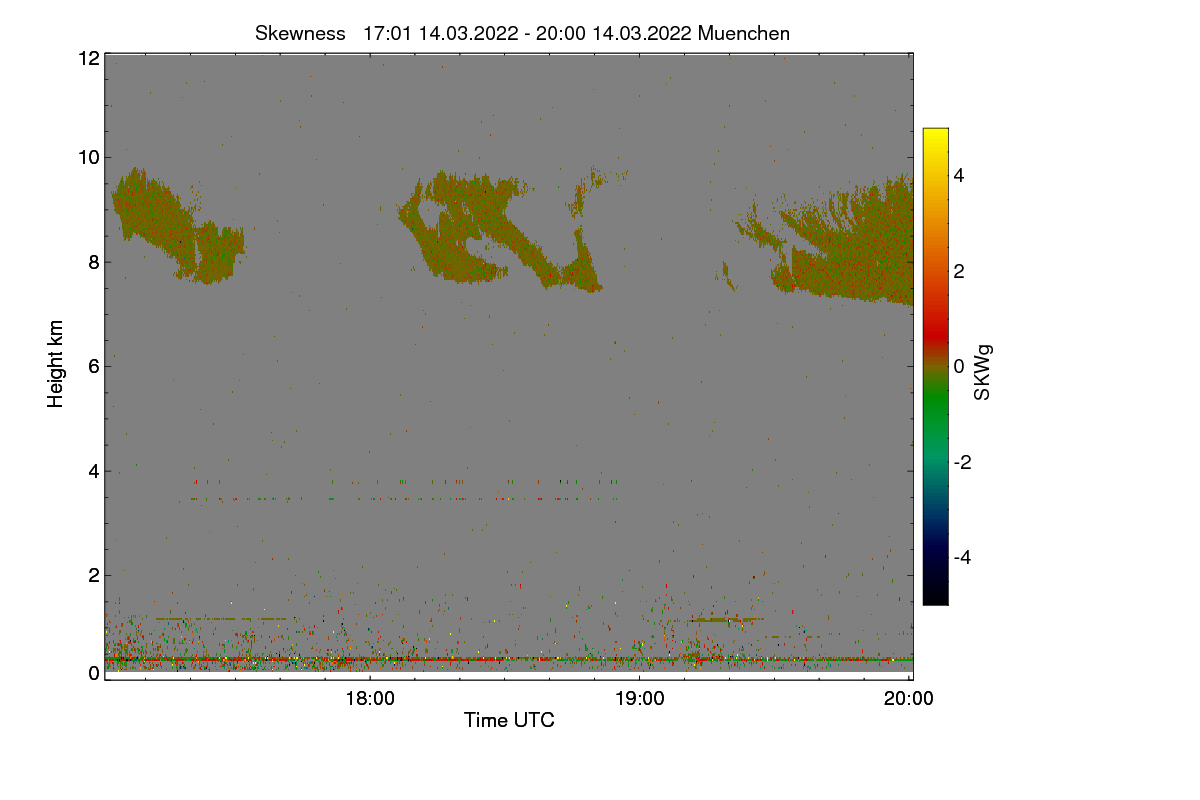This screenshot has height=800, width=1200.
Task: Click the 10 km height tick label
Action: pyautogui.click(x=87, y=157)
